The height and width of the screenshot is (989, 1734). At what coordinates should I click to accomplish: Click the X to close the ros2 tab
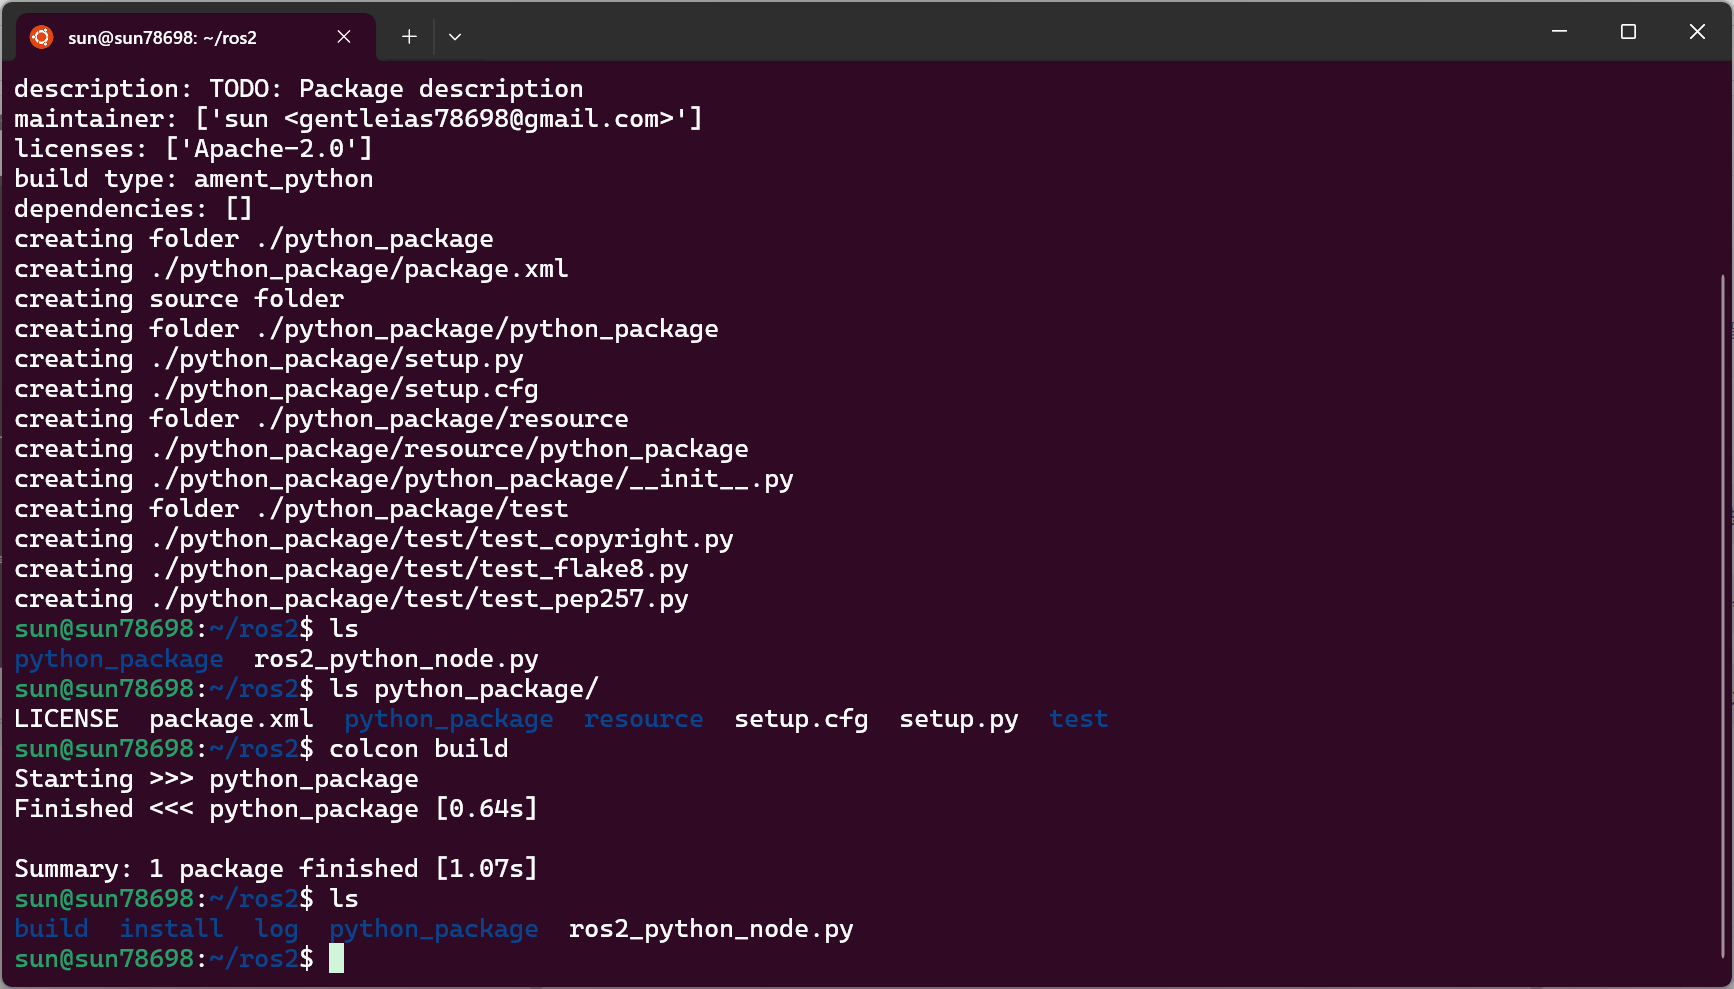point(344,36)
